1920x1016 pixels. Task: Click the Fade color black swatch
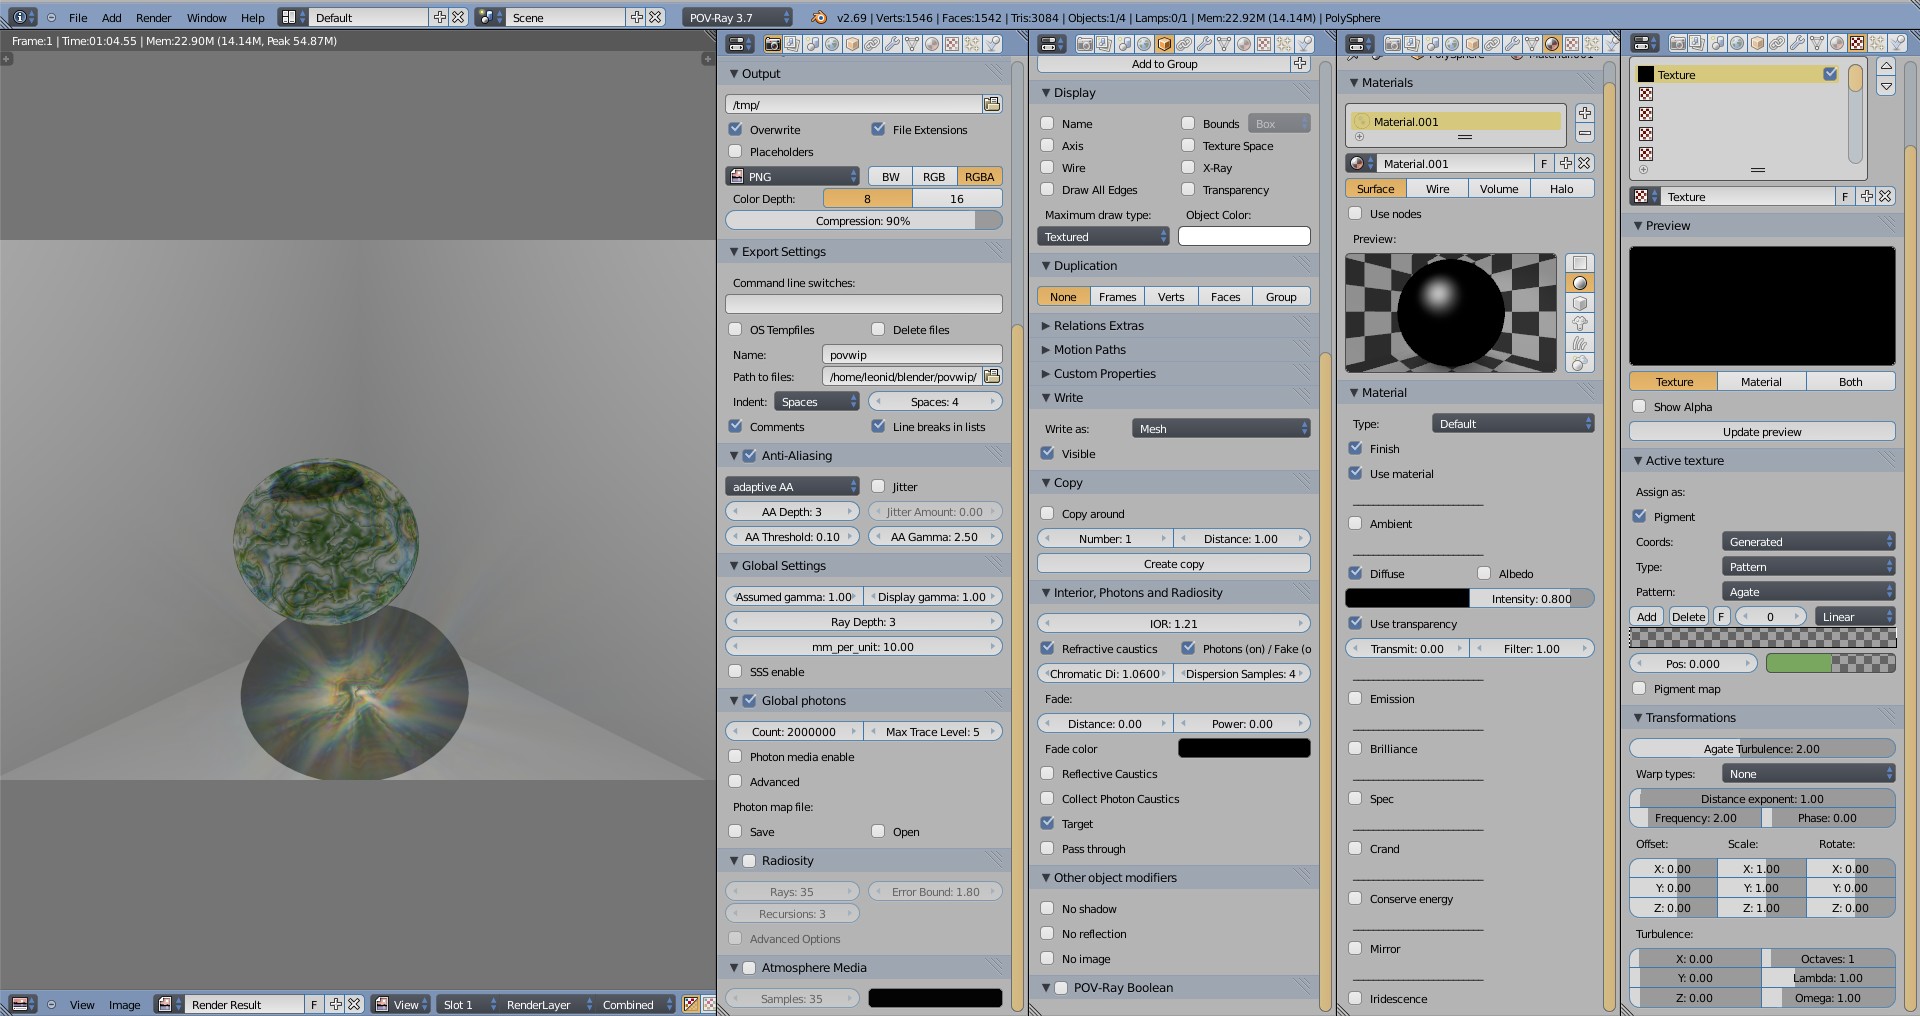(1243, 748)
